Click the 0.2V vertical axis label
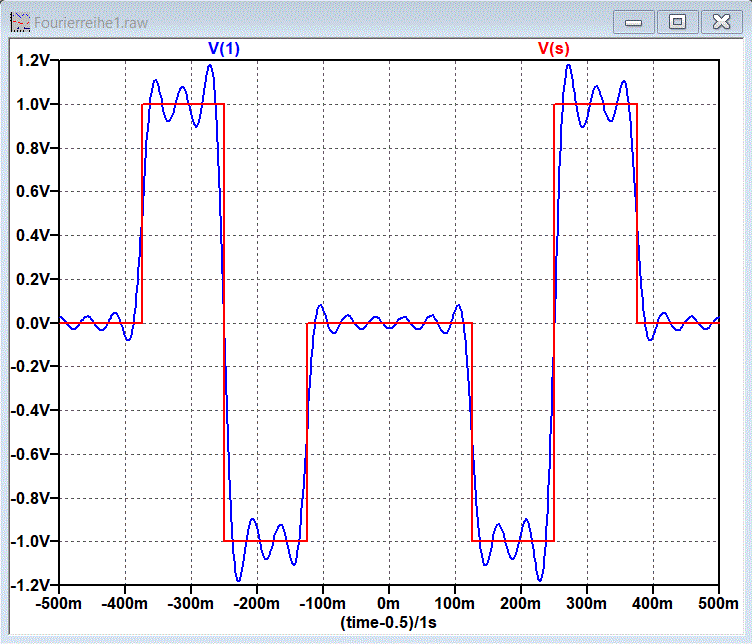752x644 pixels. (x=33, y=279)
